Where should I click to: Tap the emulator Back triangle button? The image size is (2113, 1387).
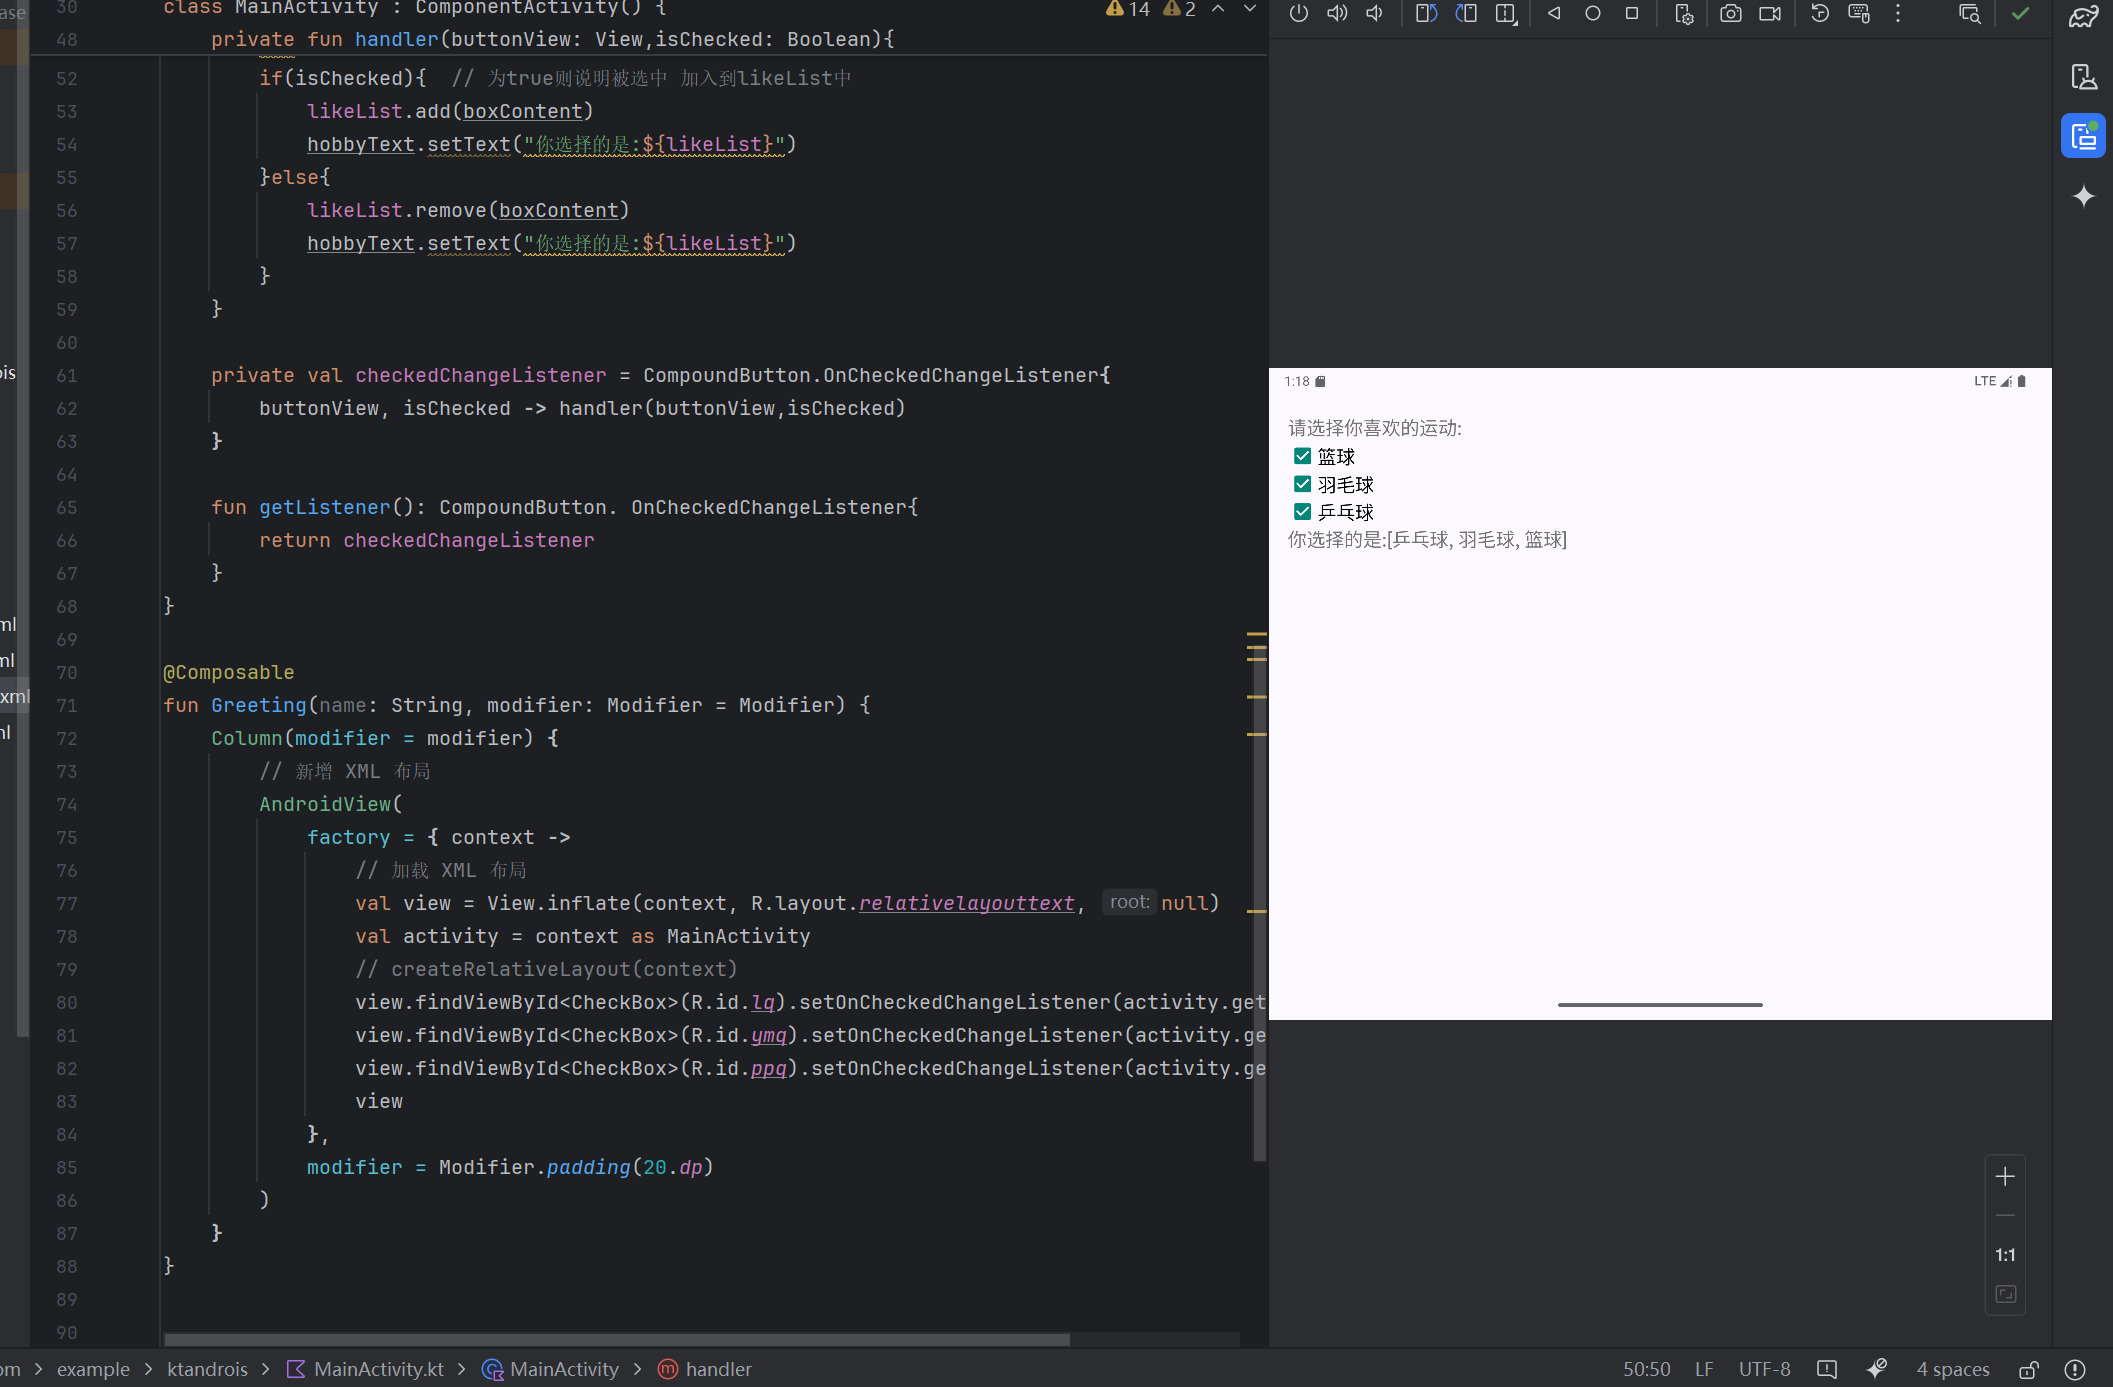tap(1554, 14)
